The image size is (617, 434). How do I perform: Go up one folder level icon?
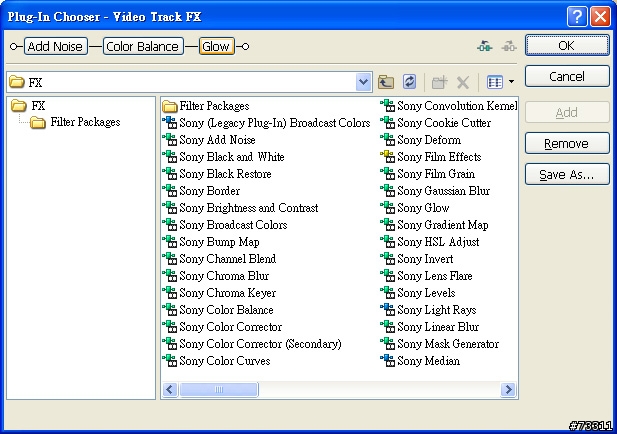click(x=386, y=82)
